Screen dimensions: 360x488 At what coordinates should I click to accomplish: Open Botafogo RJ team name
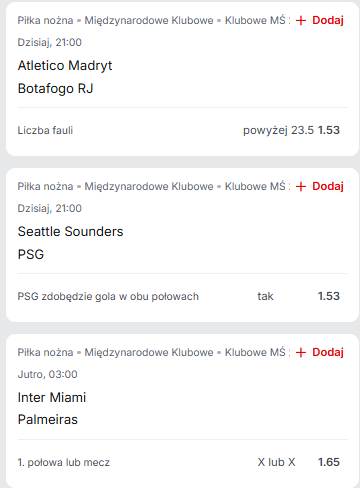(x=55, y=89)
